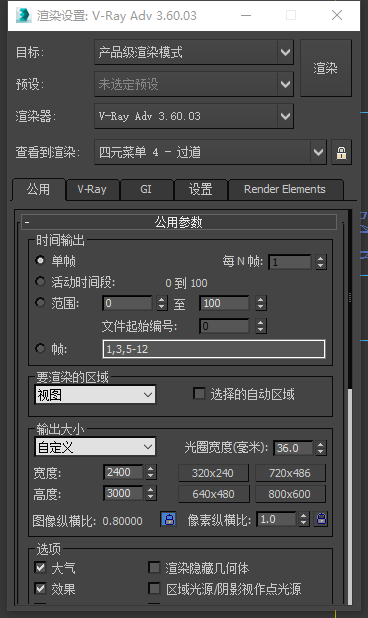Click the 文件起始编号 spinner
Screen dimensions: 368x618
pyautogui.click(x=260, y=326)
